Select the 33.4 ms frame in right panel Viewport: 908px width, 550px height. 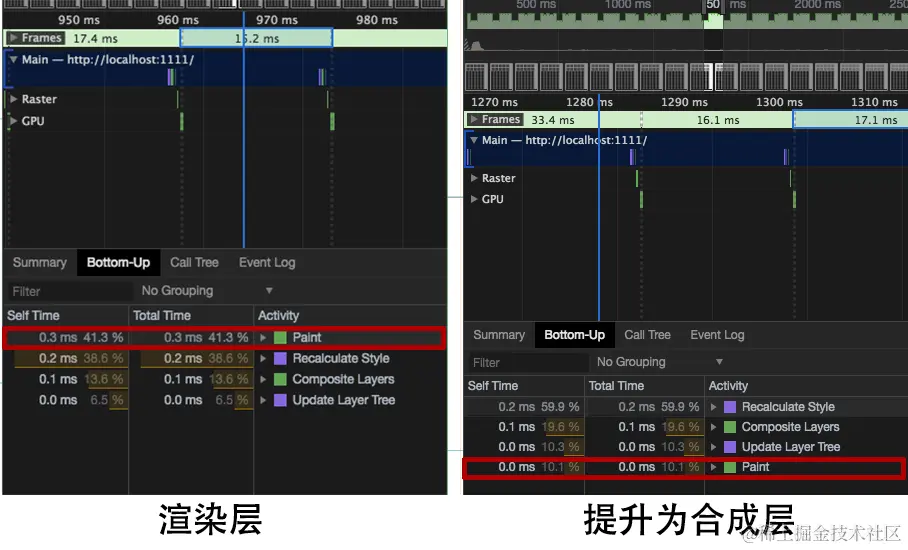coord(553,120)
